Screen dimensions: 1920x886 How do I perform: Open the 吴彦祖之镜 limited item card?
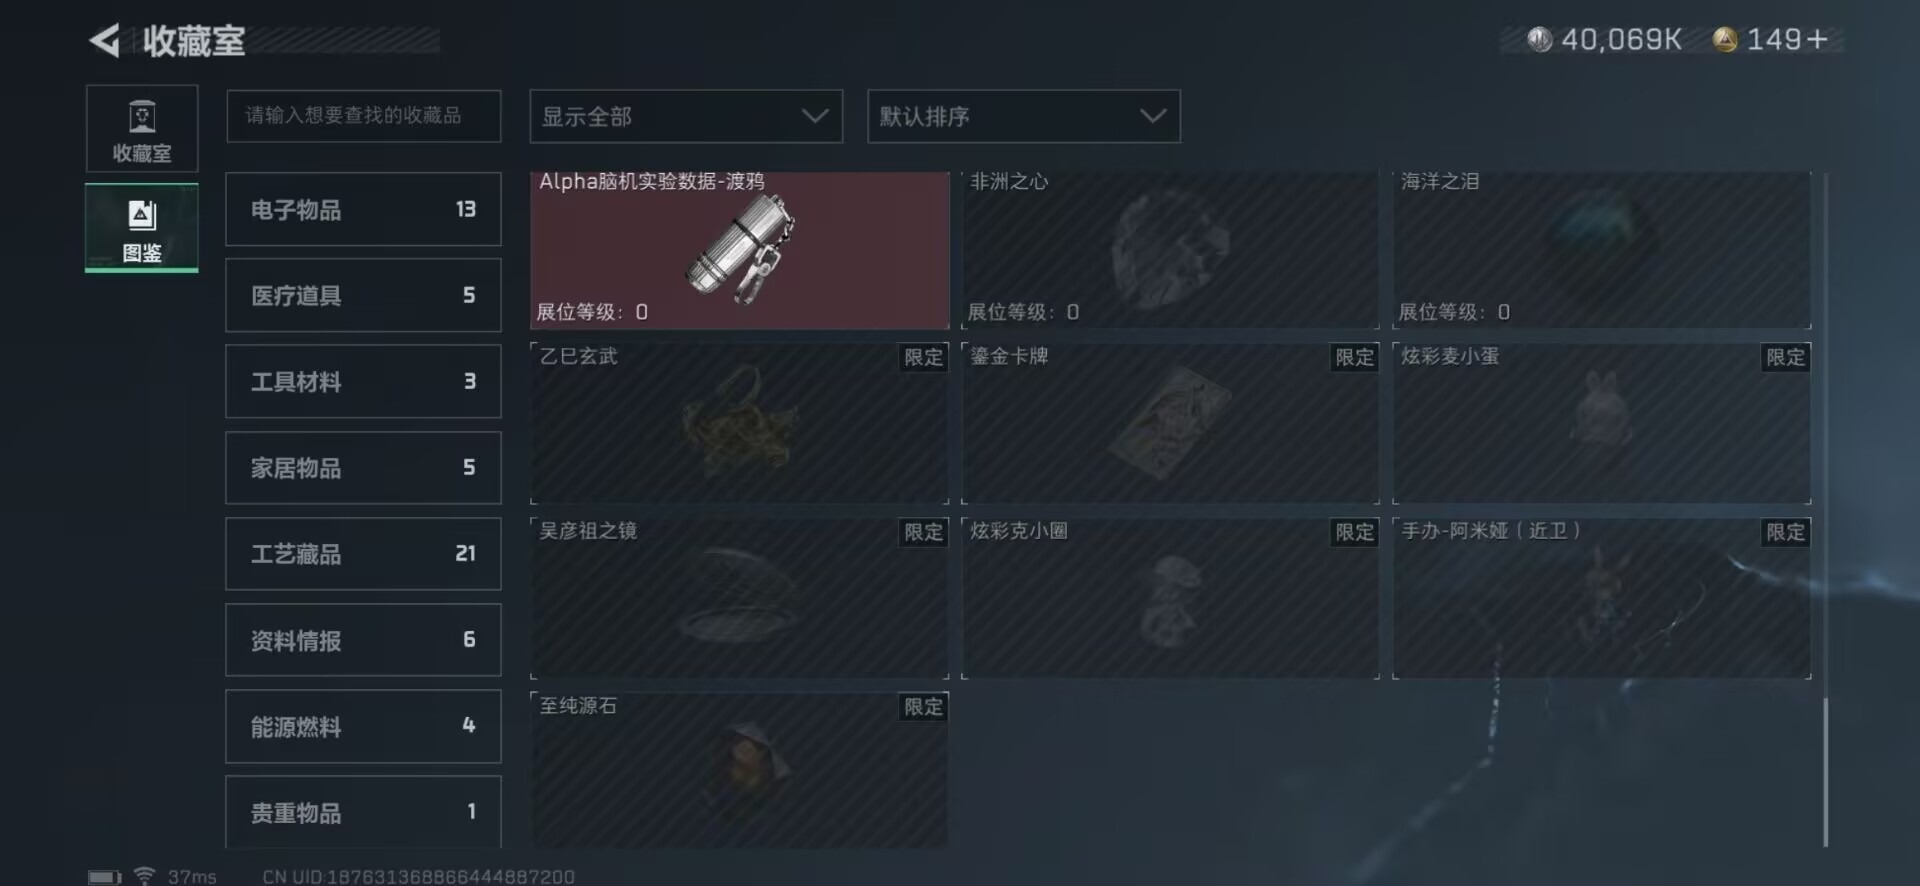[x=740, y=598]
